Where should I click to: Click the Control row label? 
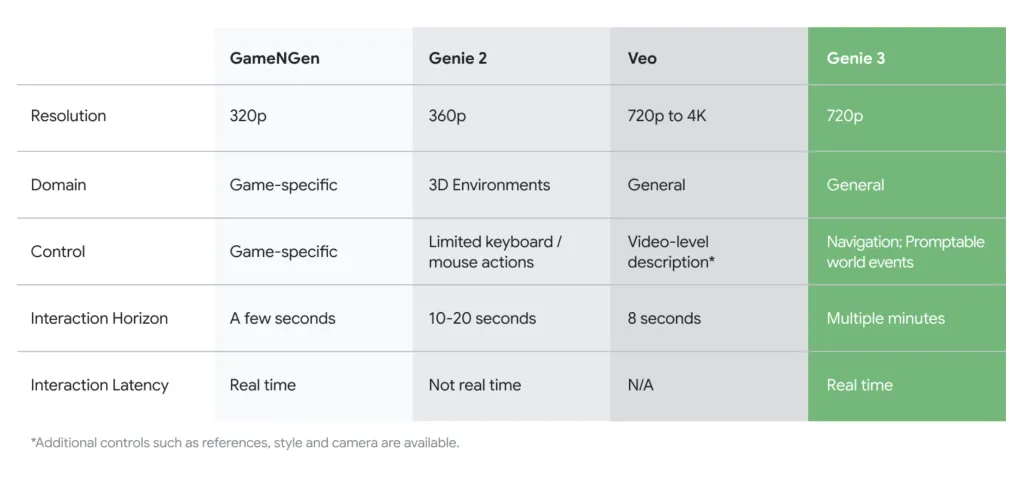[x=58, y=252]
